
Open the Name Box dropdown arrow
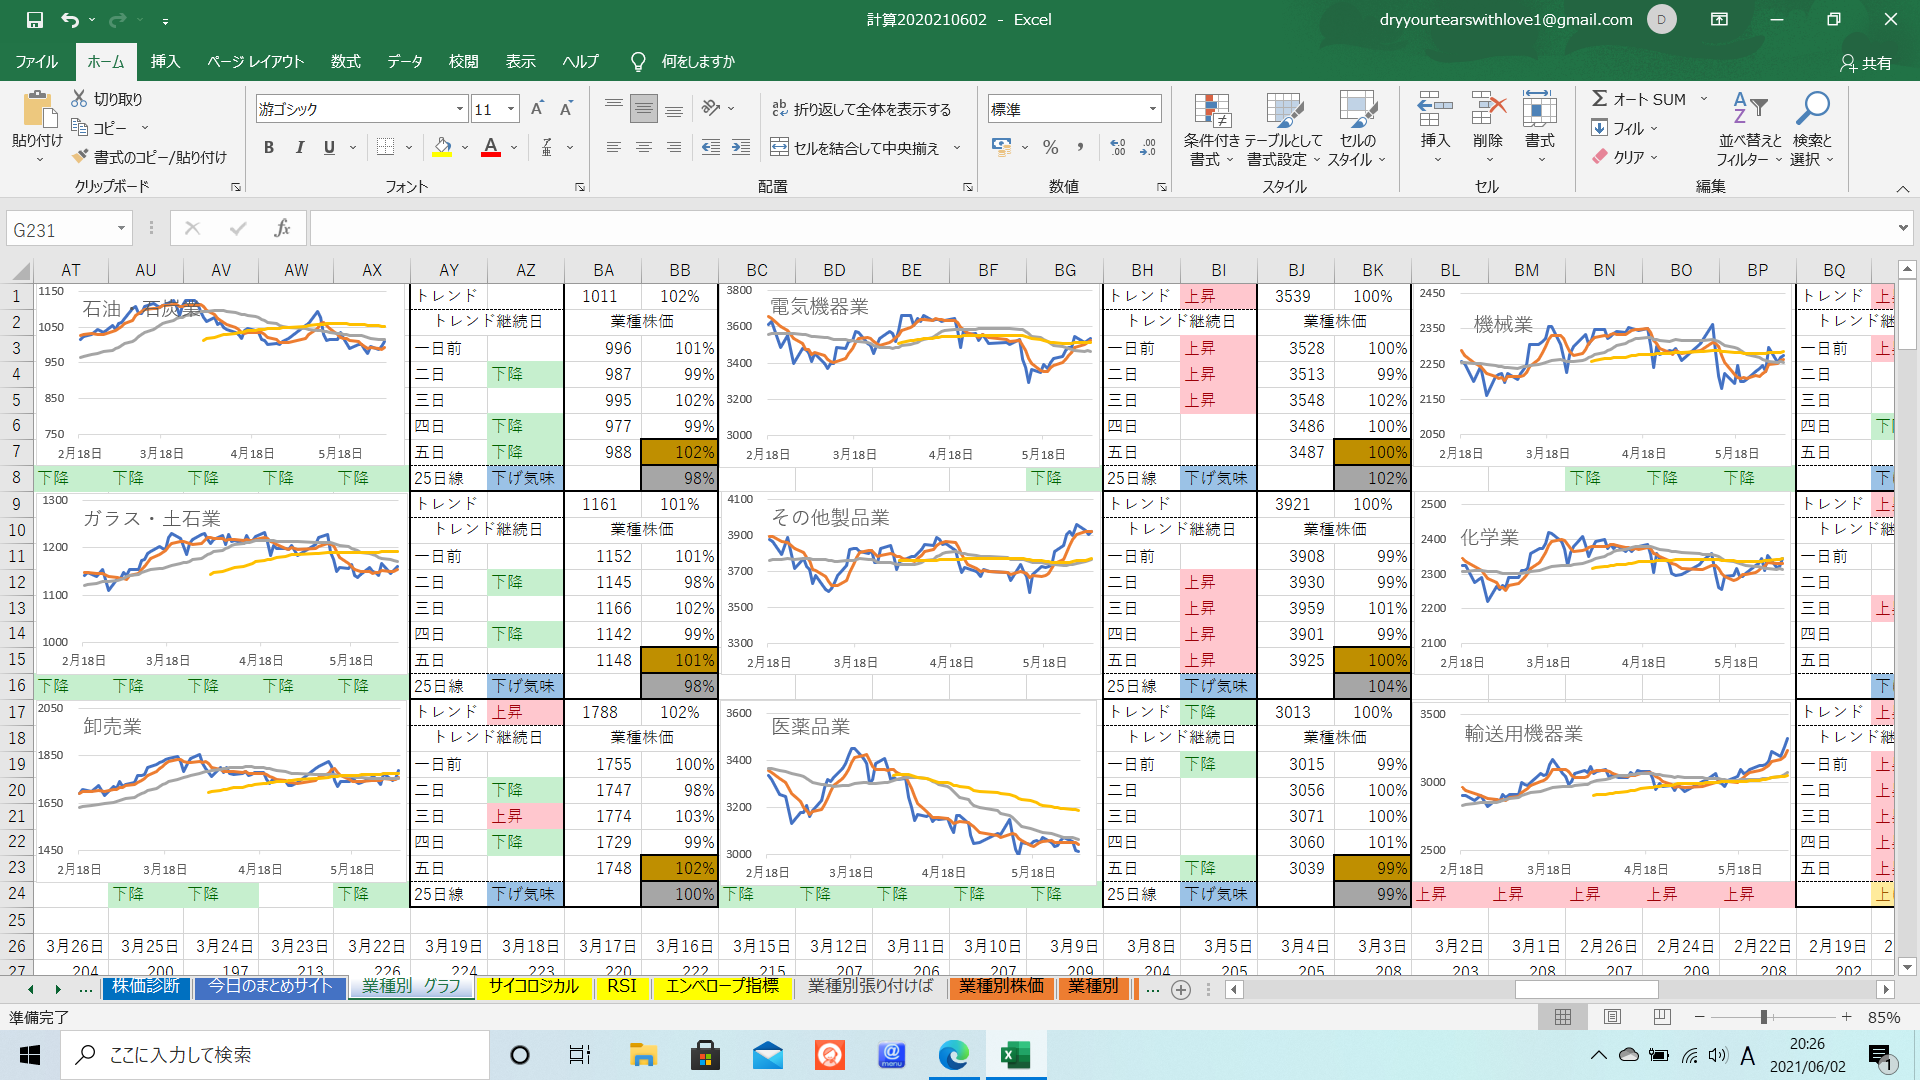pos(121,229)
